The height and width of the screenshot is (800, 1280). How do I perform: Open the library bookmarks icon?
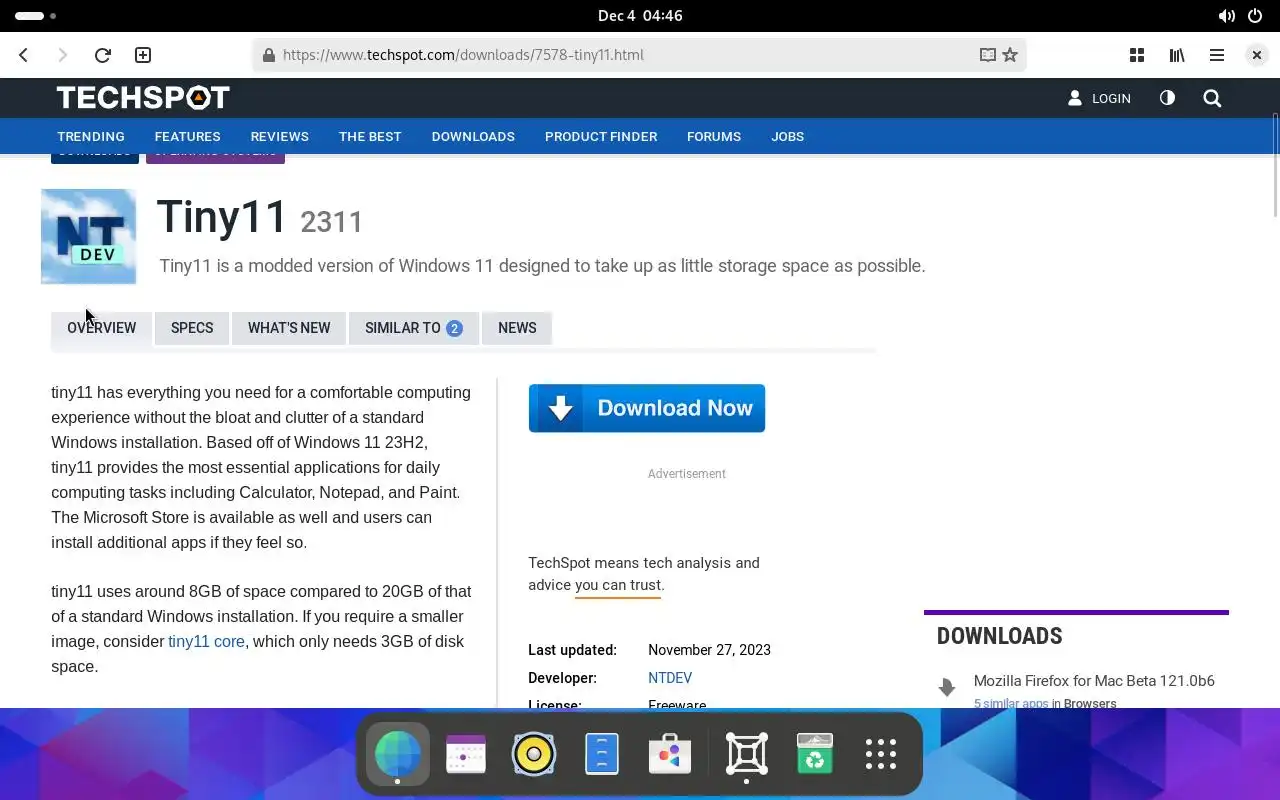(x=1177, y=55)
